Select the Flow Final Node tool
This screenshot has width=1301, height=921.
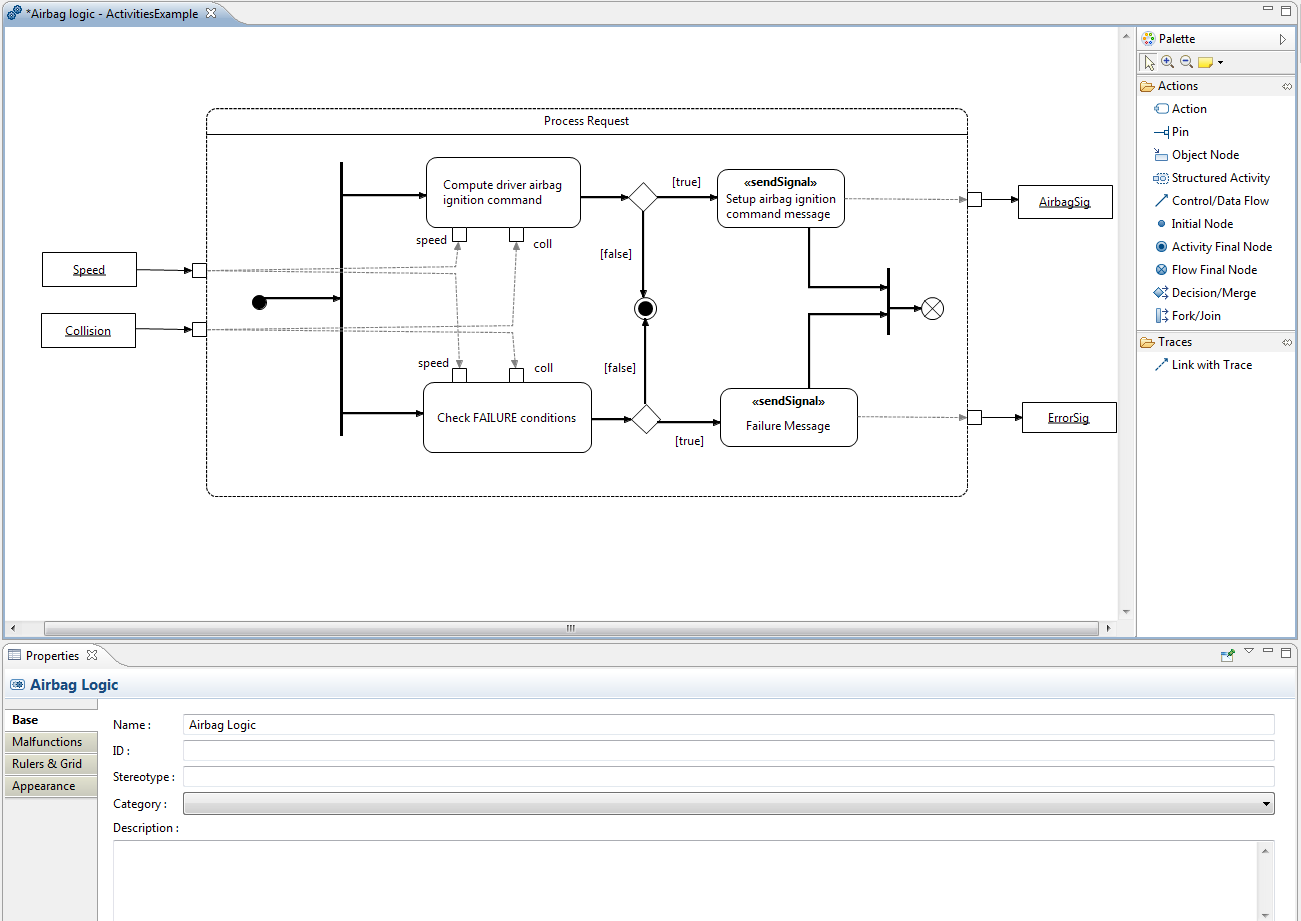[1213, 270]
